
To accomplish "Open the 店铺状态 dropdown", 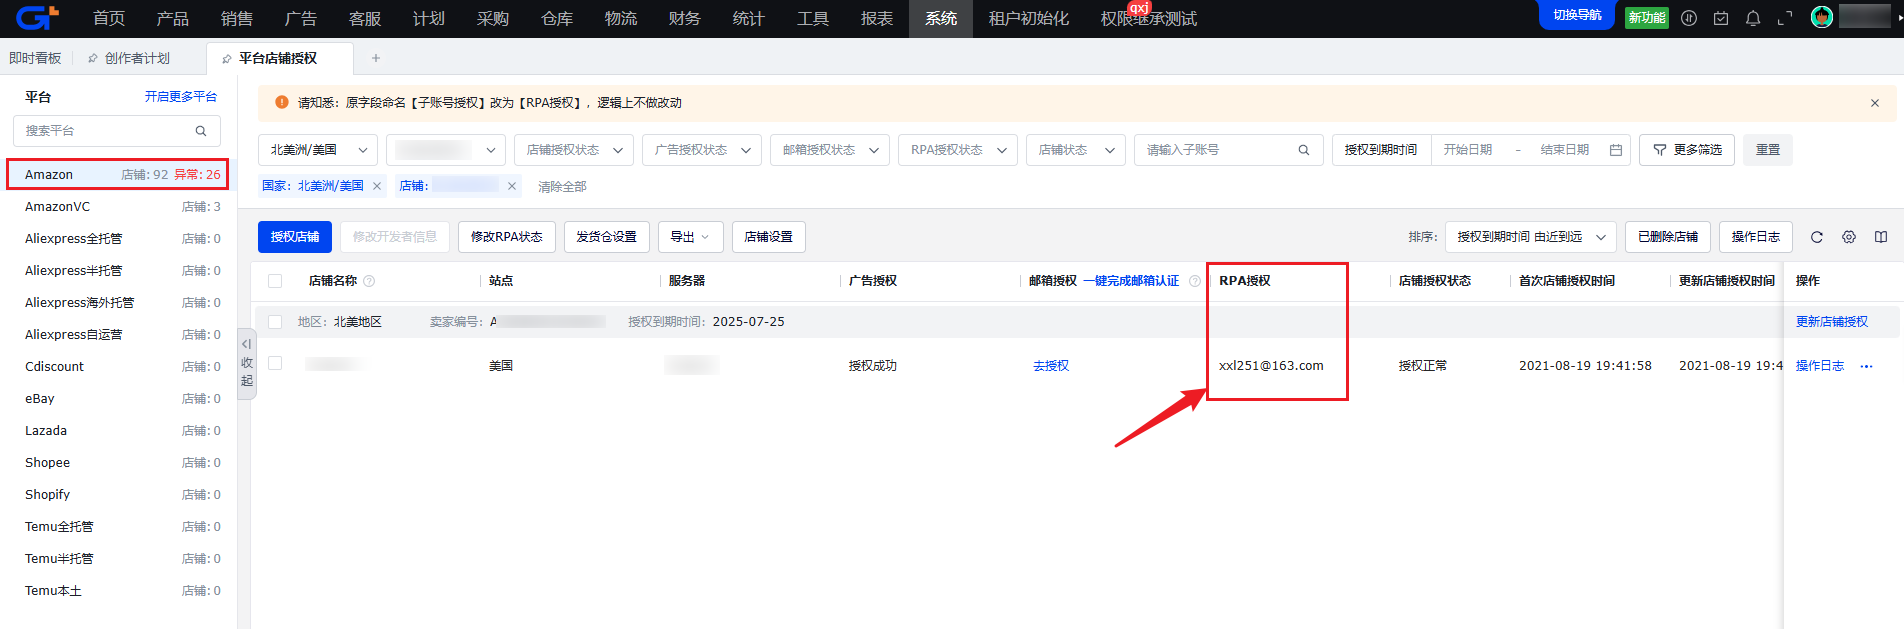I will (x=1076, y=150).
